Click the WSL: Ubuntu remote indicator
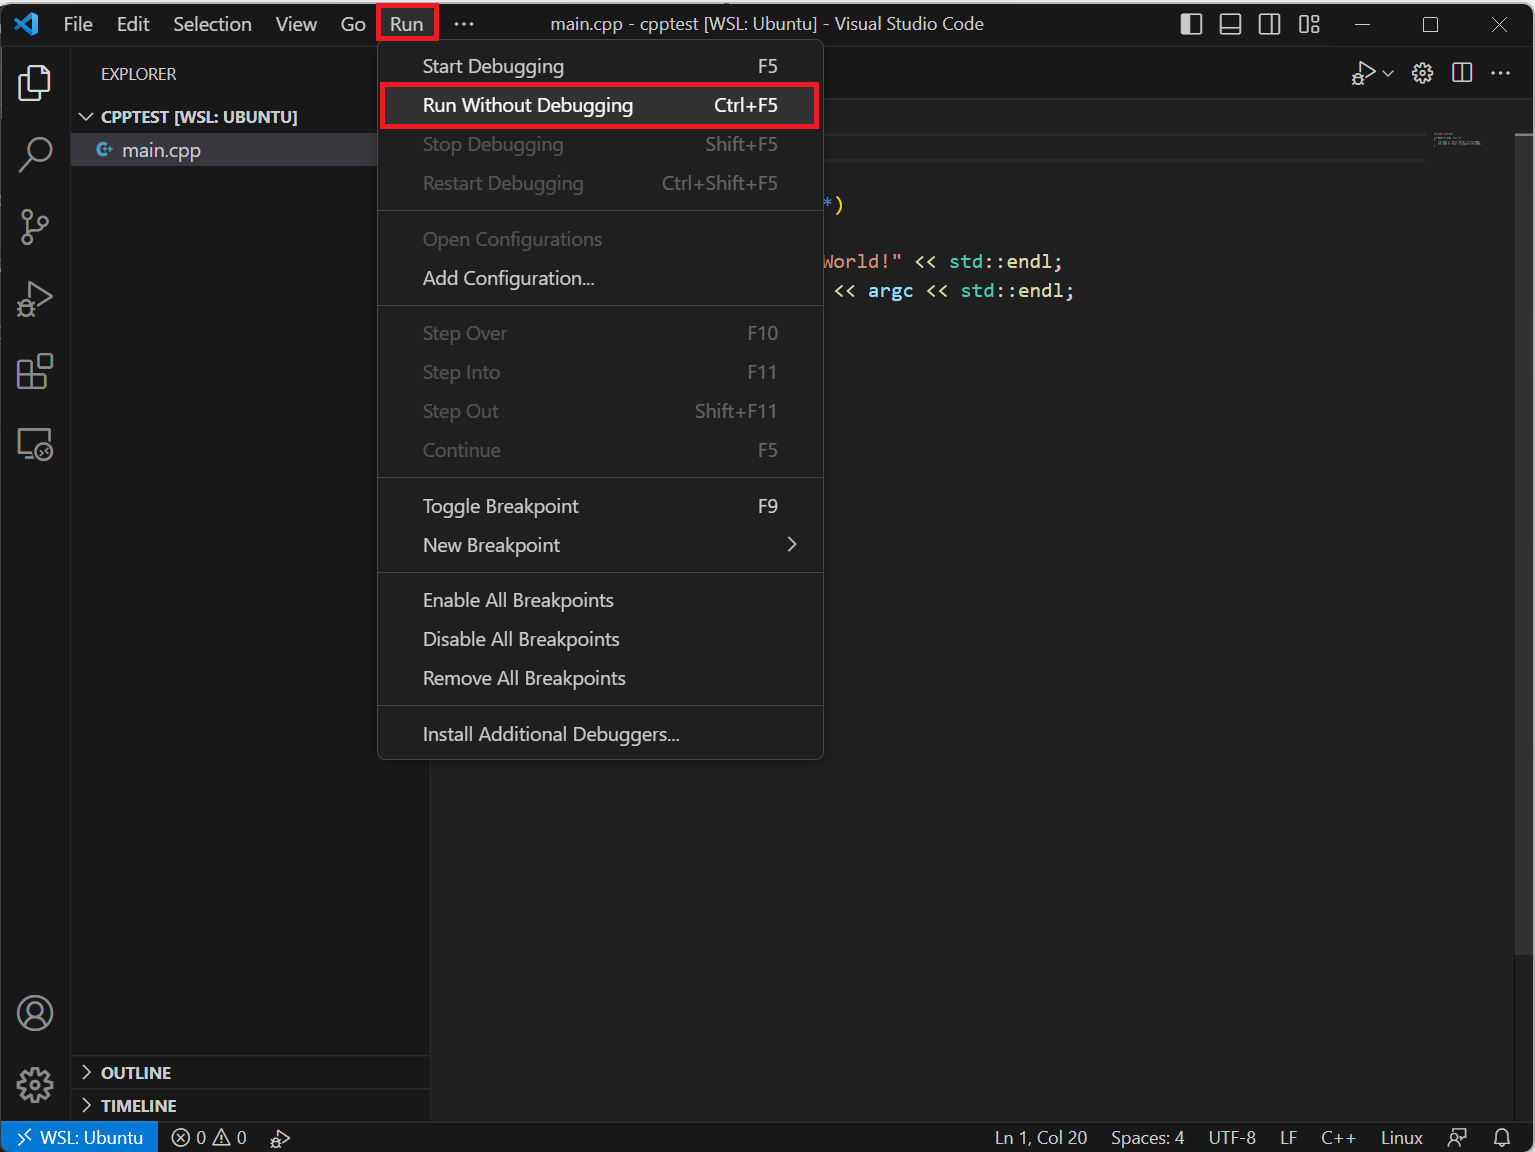This screenshot has height=1152, width=1535. click(x=80, y=1138)
